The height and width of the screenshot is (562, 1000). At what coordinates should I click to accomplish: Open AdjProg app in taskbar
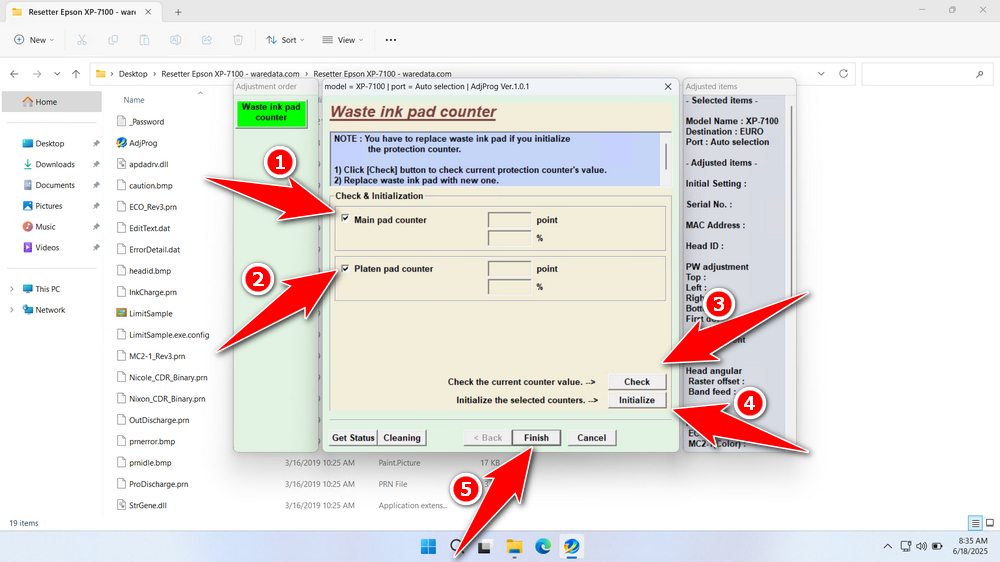[x=571, y=547]
